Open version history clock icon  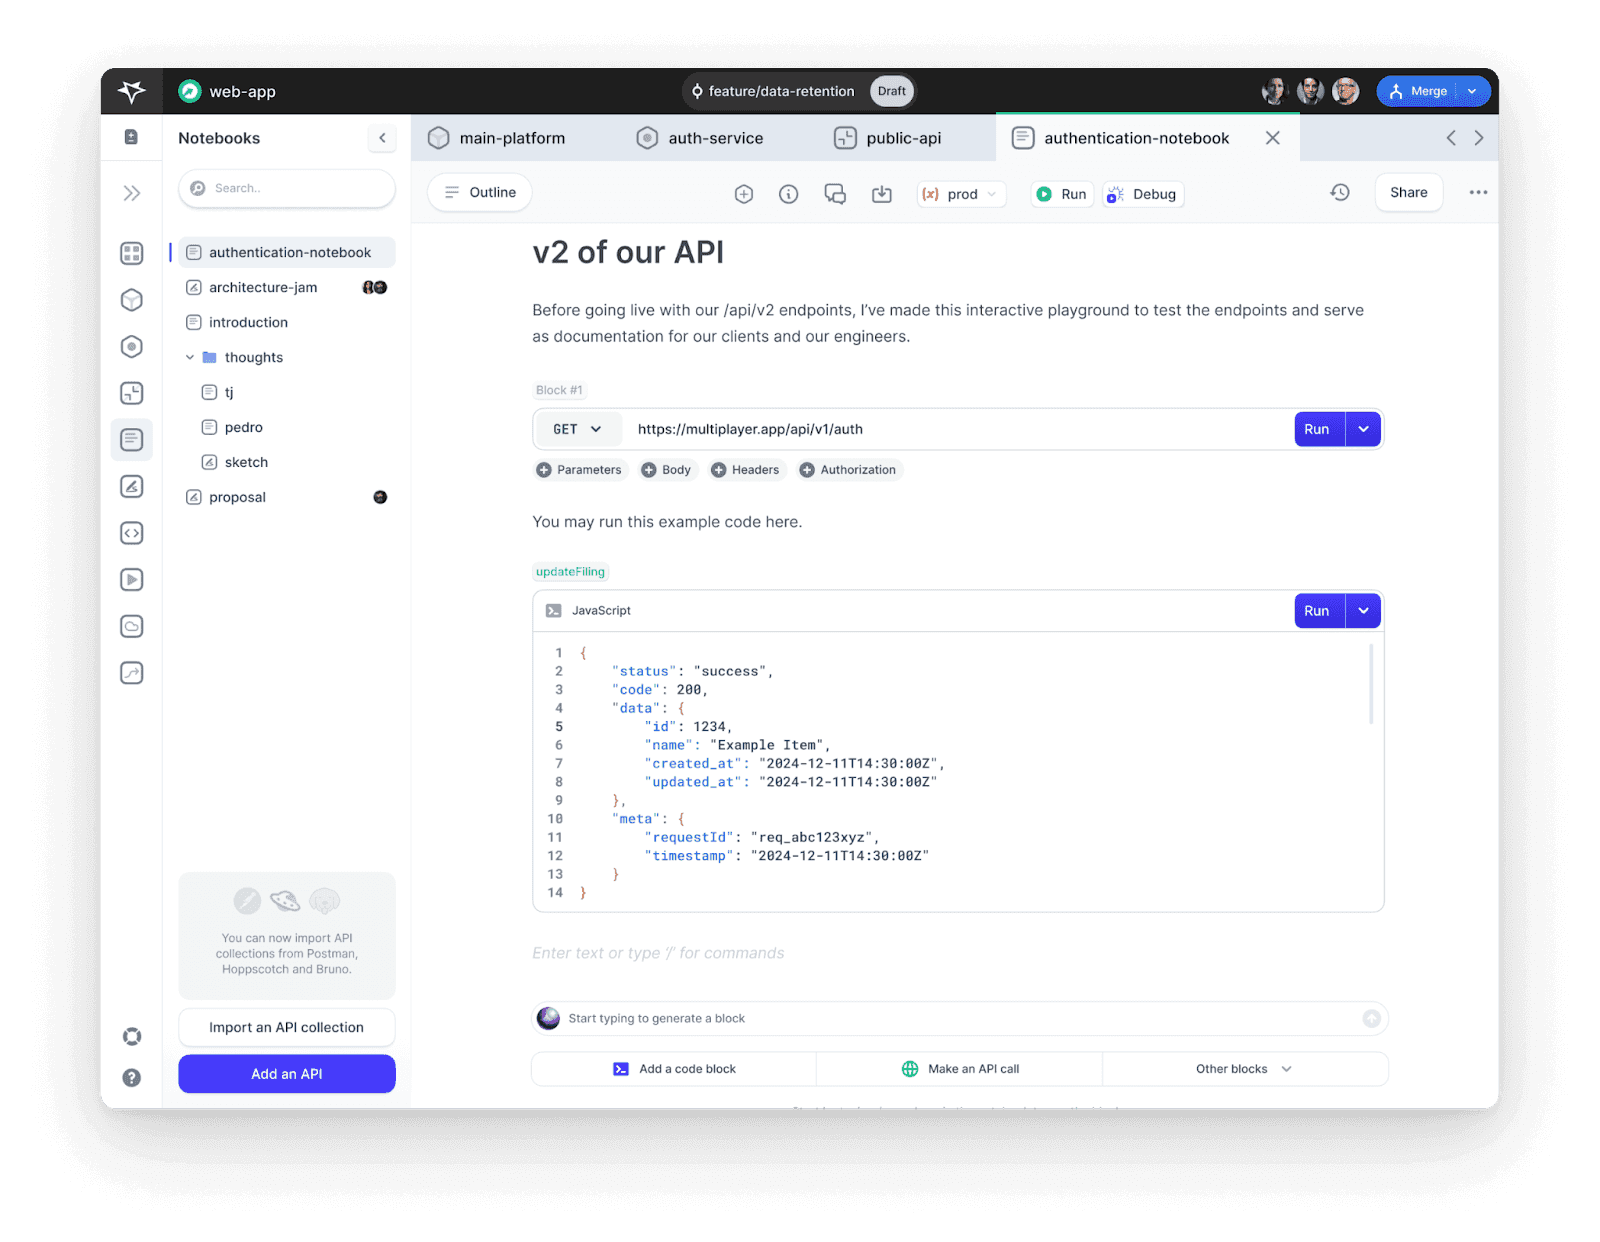[x=1340, y=192]
